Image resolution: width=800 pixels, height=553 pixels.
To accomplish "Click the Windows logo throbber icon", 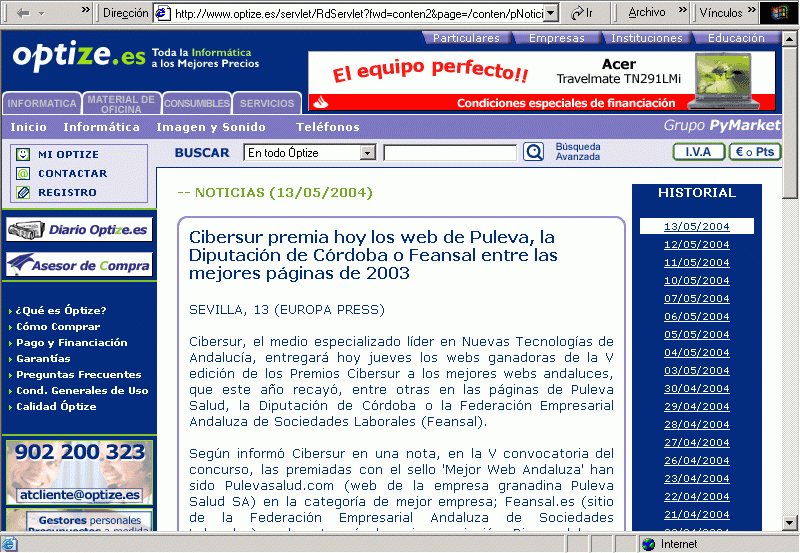I will [779, 13].
